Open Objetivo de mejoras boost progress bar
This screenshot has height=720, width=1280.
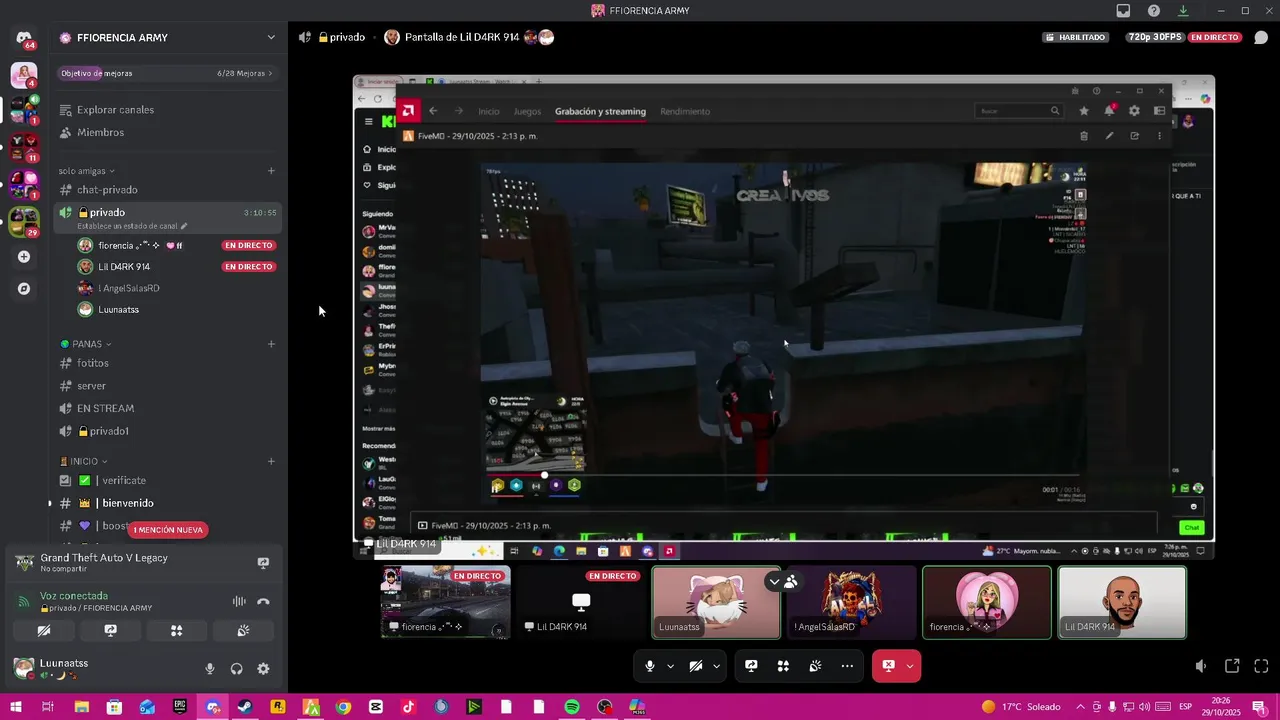tap(167, 73)
